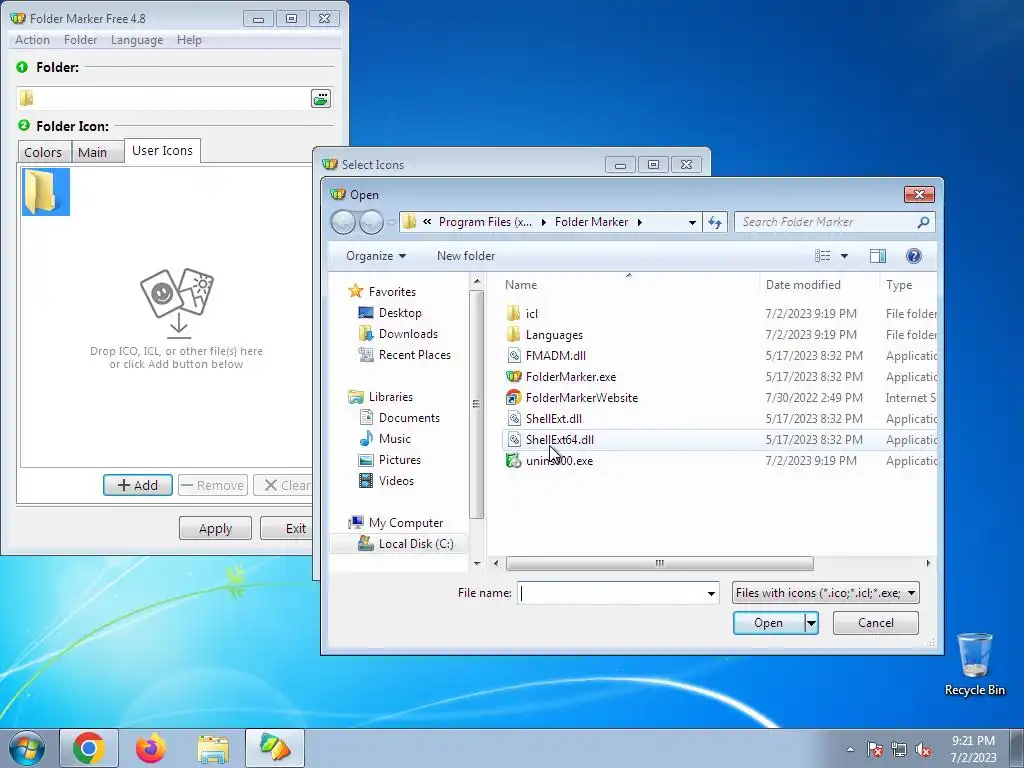This screenshot has height=768, width=1024.
Task: Open the Language menu
Action: tap(137, 40)
